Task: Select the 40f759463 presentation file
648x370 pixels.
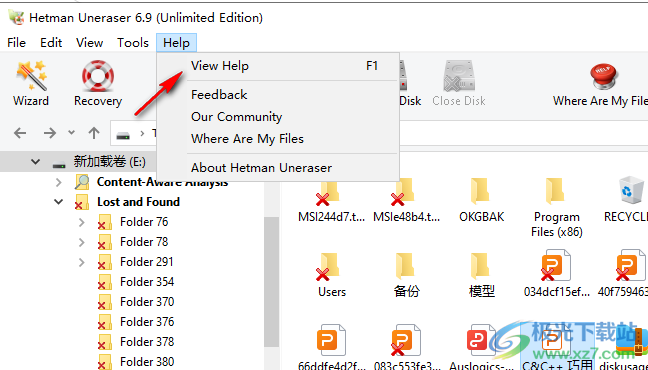Action: (624, 273)
